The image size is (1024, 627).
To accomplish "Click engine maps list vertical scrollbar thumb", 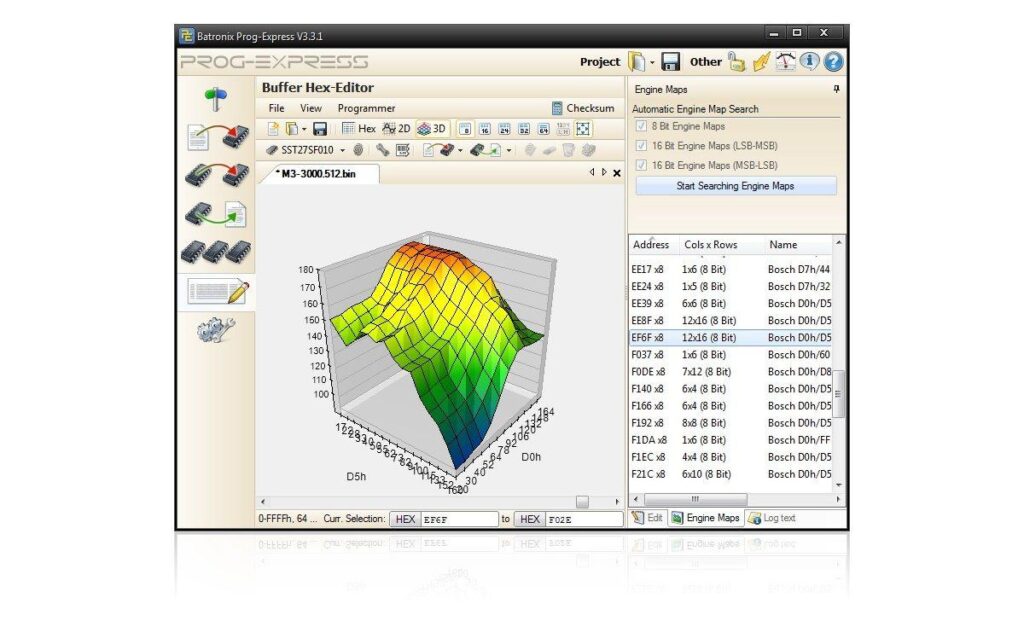I will tap(839, 394).
